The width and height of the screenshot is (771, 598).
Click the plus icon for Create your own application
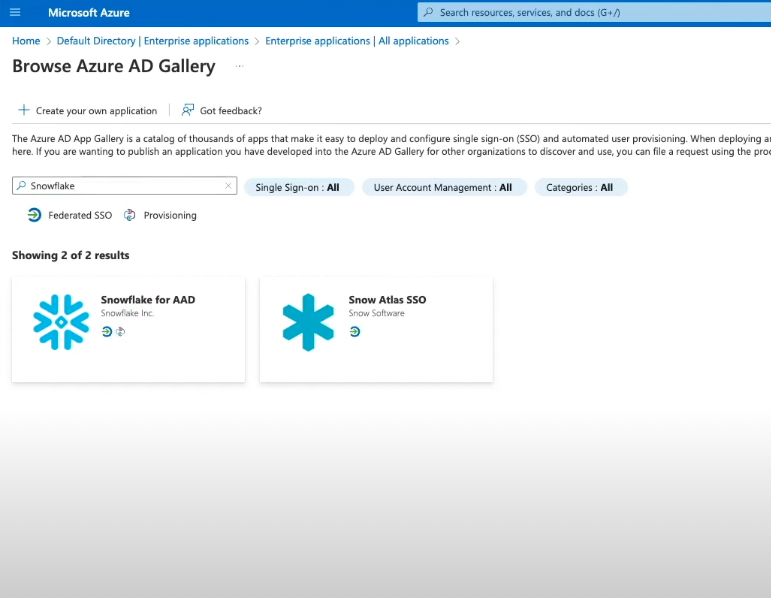coord(24,110)
